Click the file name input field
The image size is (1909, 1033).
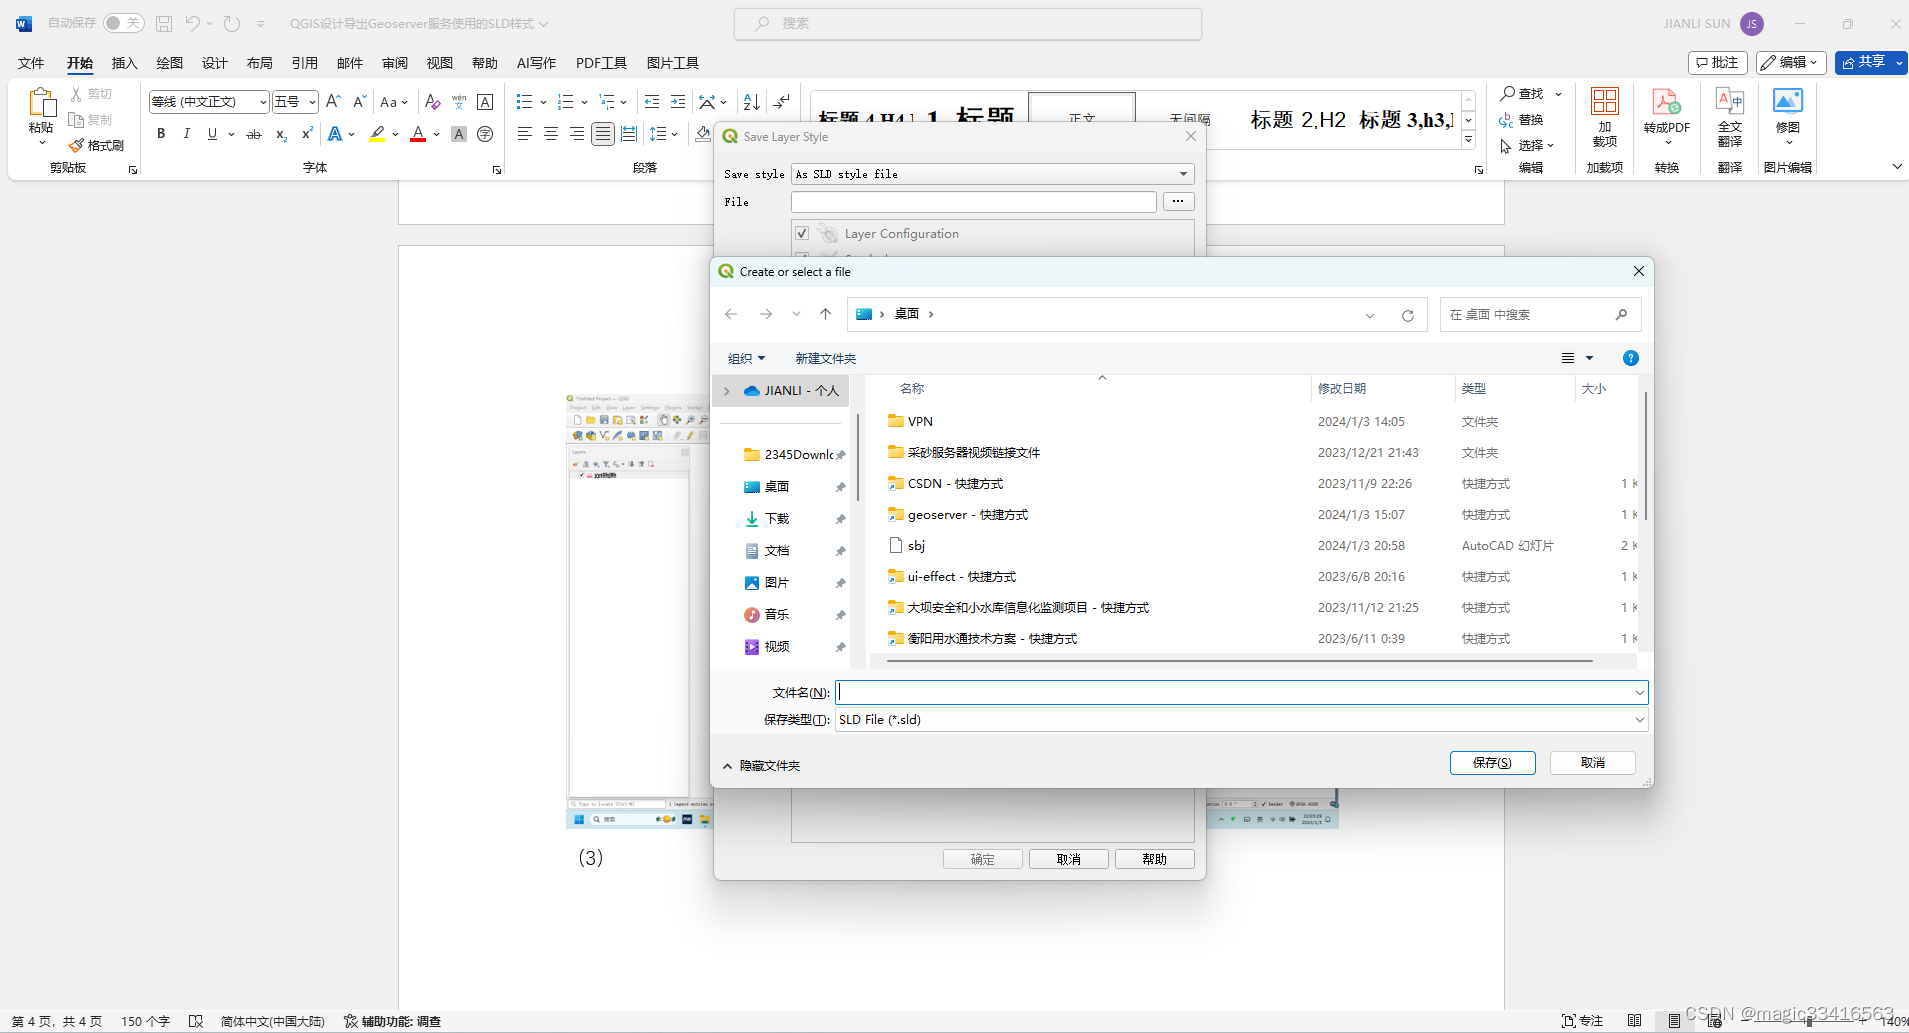click(x=1234, y=692)
